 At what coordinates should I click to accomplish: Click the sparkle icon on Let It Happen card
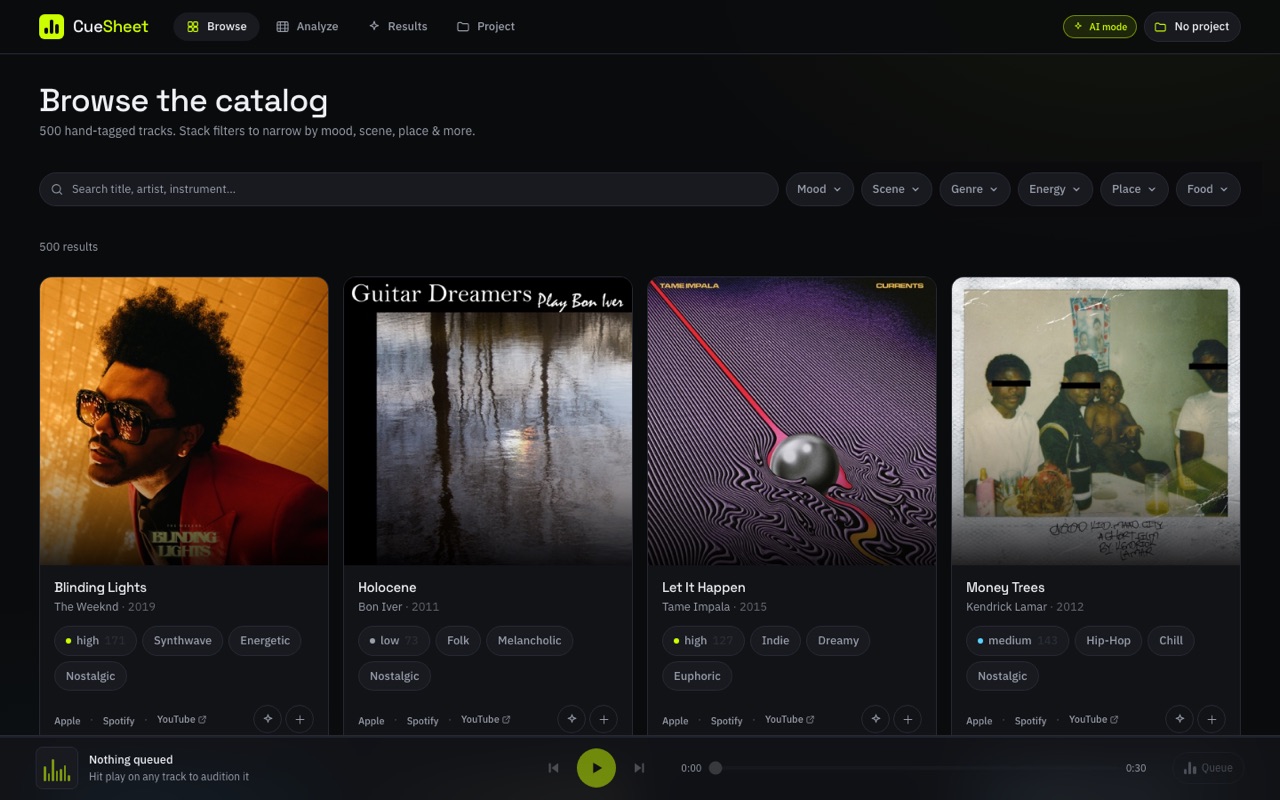point(875,719)
